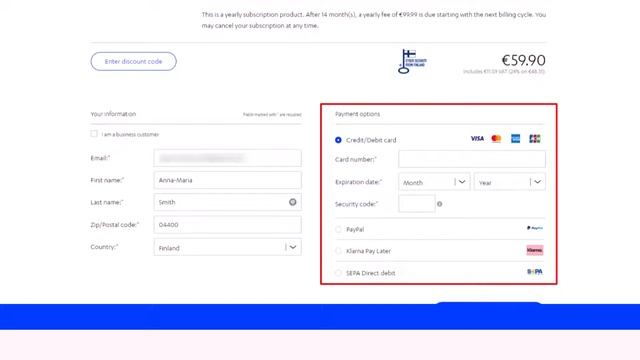Click the €59.90 total price

pos(523,60)
